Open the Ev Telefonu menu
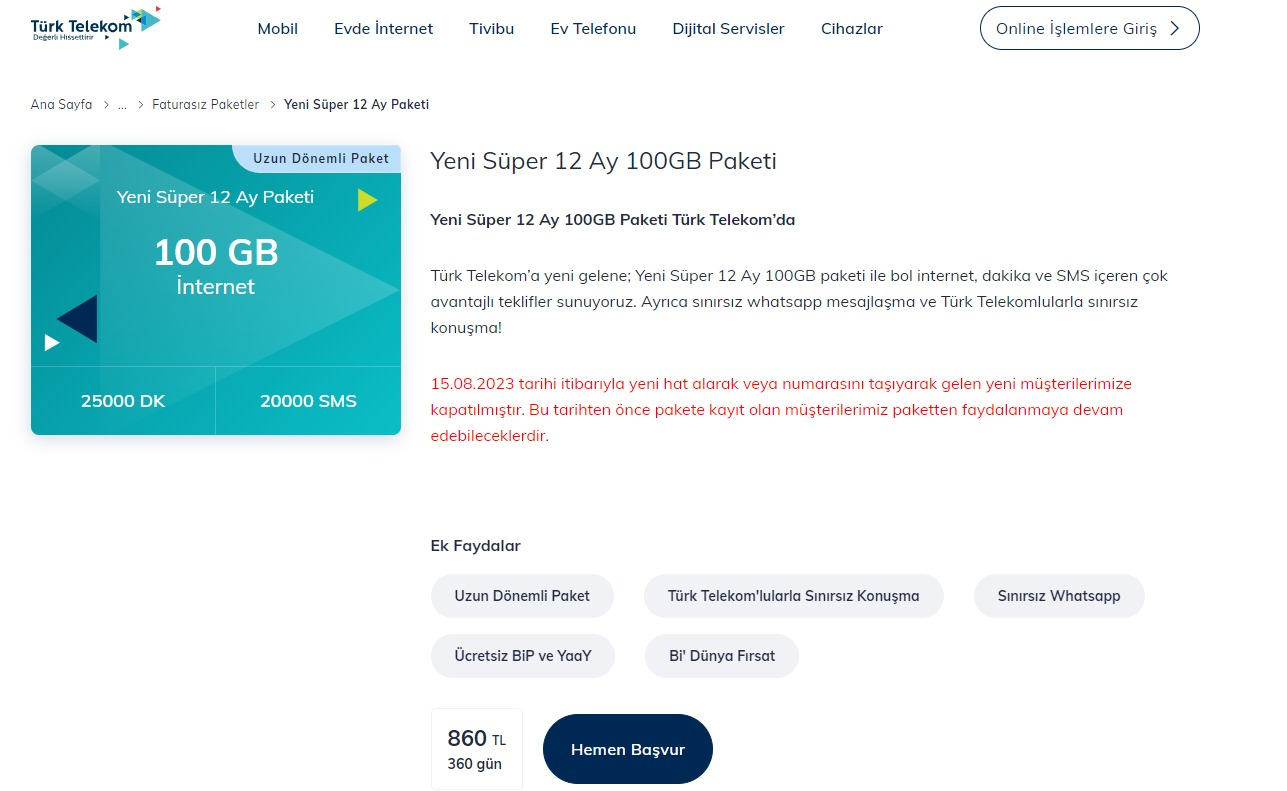The height and width of the screenshot is (791, 1287). coord(593,29)
